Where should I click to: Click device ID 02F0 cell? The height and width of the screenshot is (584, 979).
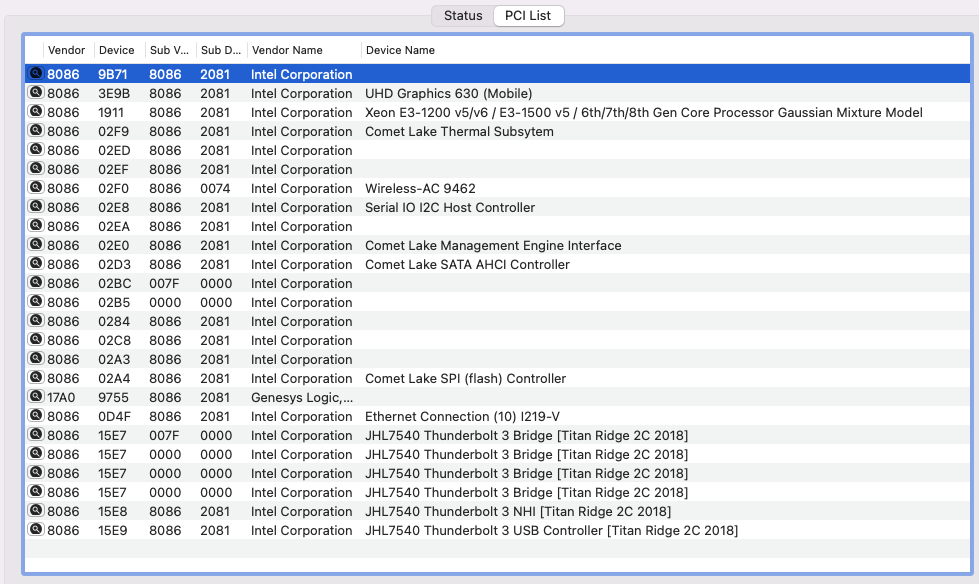click(114, 189)
